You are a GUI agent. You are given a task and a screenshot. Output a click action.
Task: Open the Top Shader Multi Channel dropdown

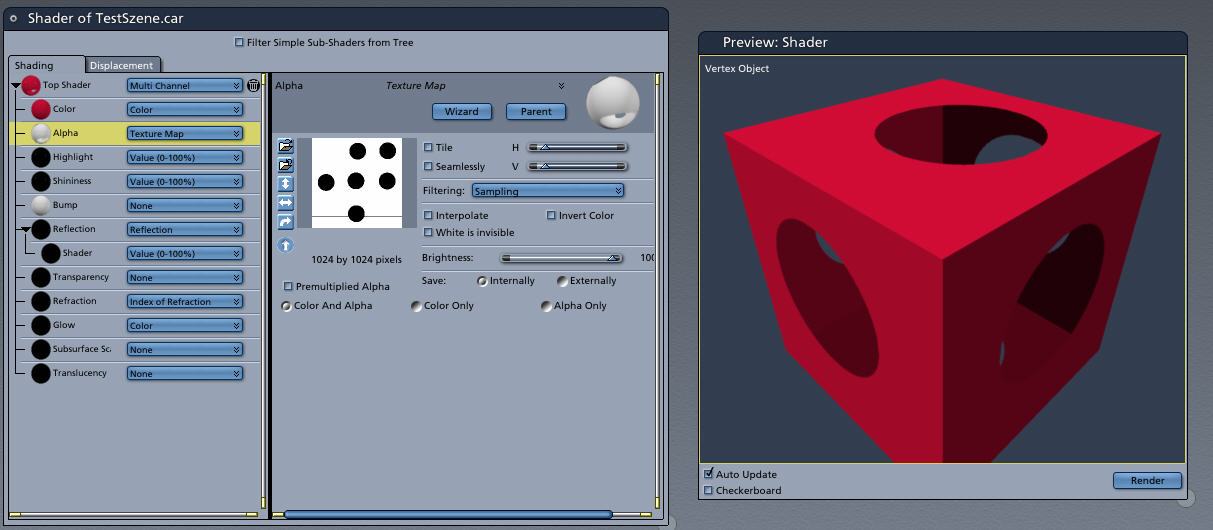185,86
